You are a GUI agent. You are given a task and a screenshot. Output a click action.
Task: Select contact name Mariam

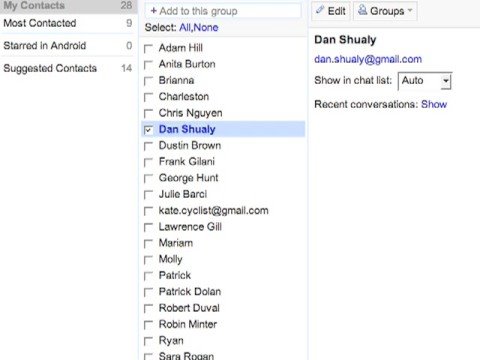176,243
